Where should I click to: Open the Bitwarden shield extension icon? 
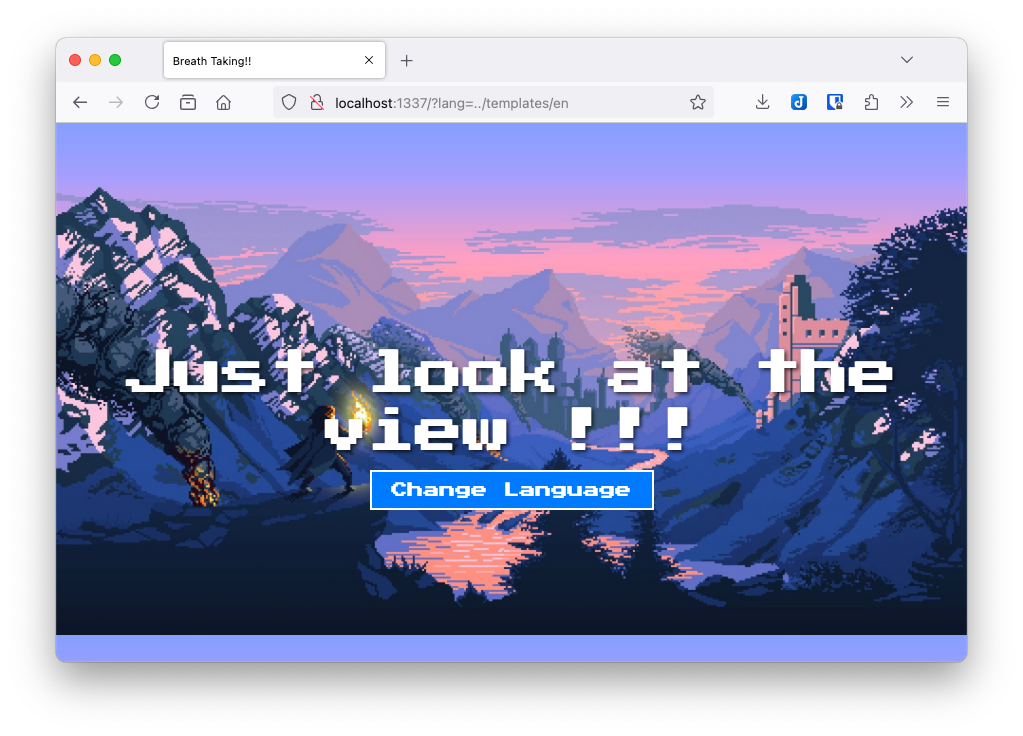point(834,102)
